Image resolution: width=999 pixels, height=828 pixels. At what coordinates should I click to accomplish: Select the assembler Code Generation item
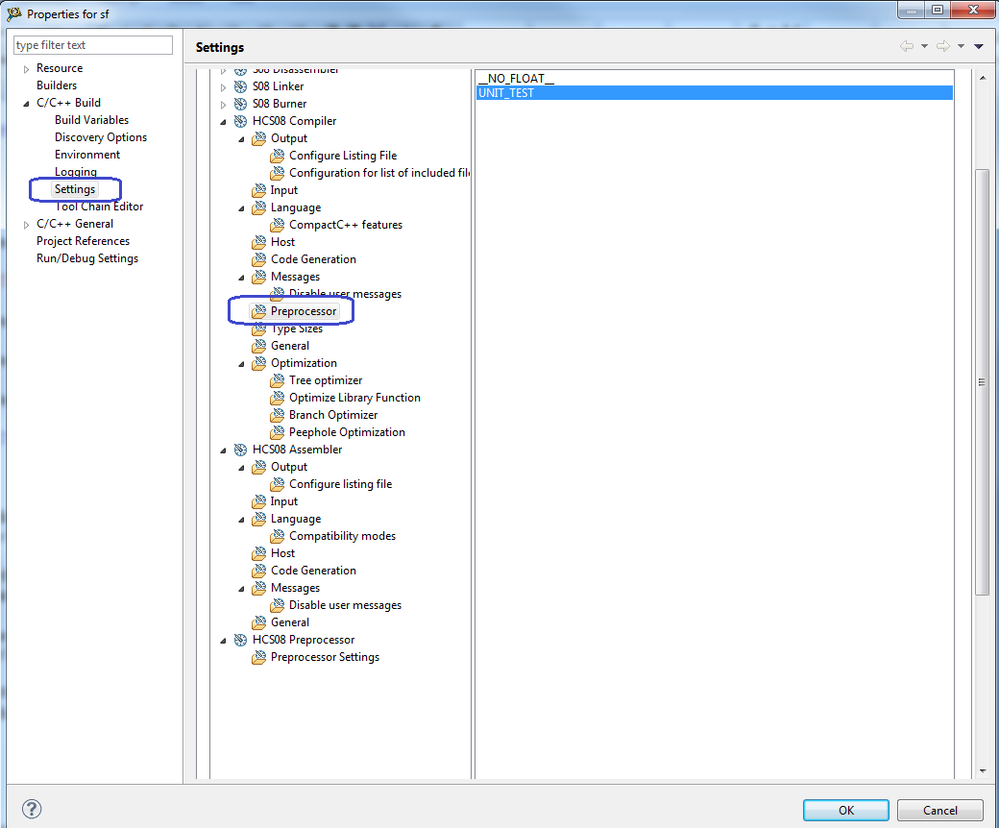[313, 571]
